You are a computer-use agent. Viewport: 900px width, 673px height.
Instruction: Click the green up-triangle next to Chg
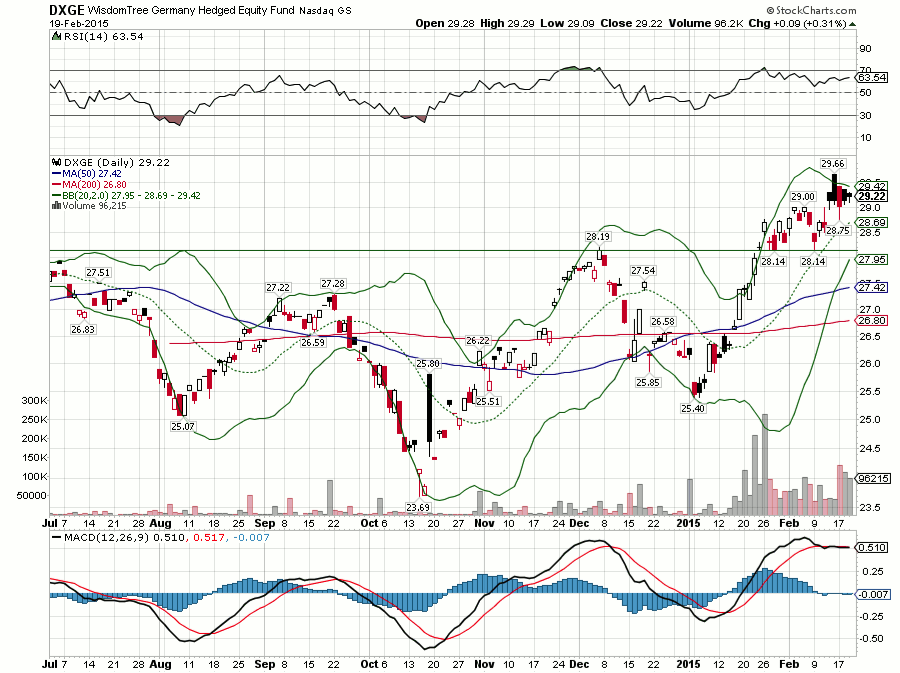852,24
